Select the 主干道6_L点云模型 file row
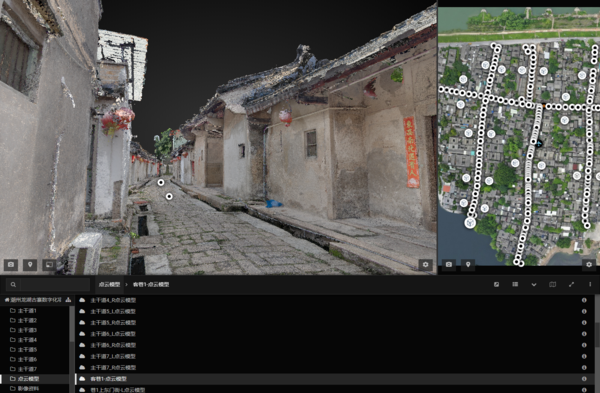The width and height of the screenshot is (600, 393). pos(335,334)
